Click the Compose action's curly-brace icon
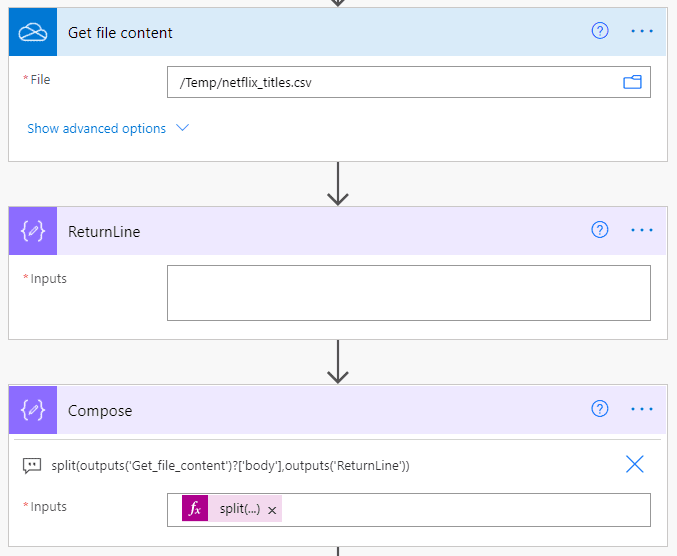 click(x=33, y=410)
